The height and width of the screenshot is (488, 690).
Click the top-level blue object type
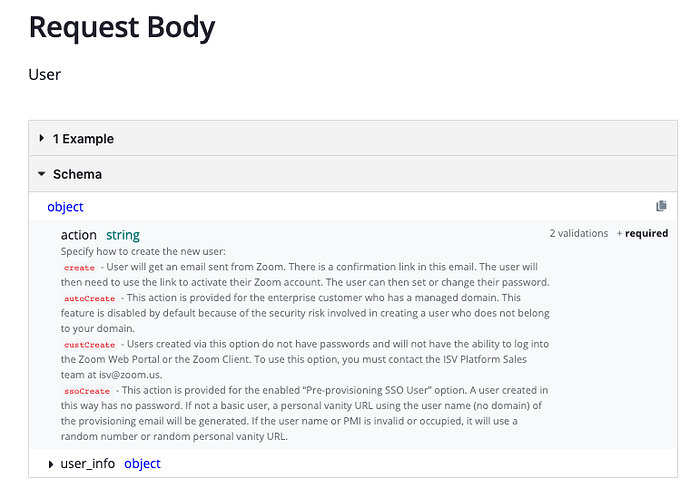click(x=65, y=207)
